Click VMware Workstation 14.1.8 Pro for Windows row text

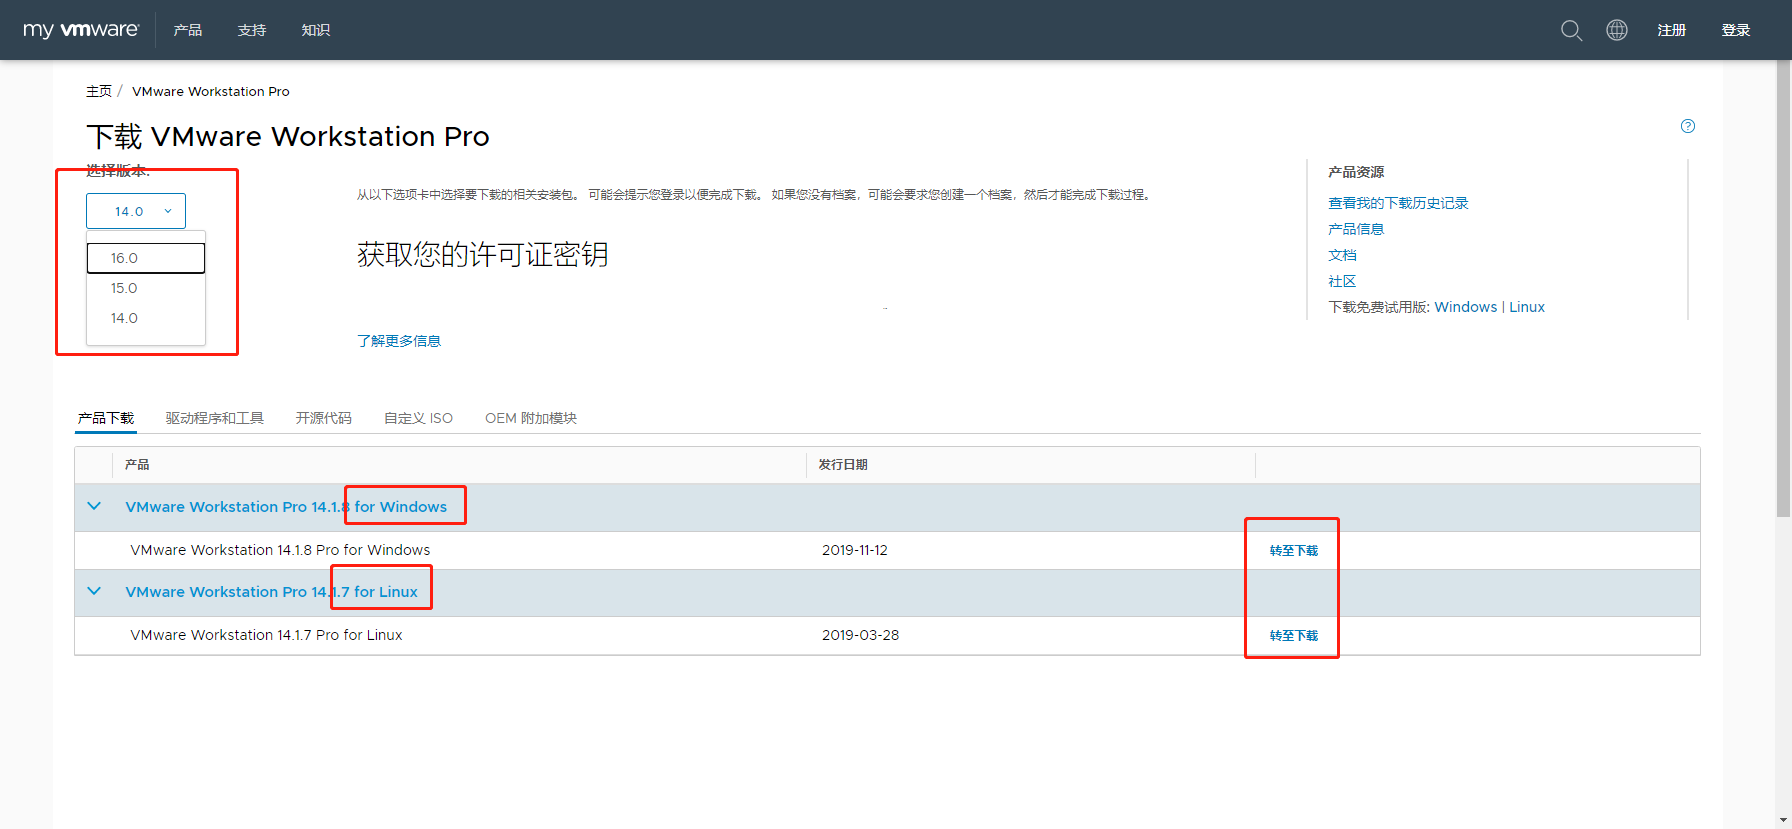point(280,550)
